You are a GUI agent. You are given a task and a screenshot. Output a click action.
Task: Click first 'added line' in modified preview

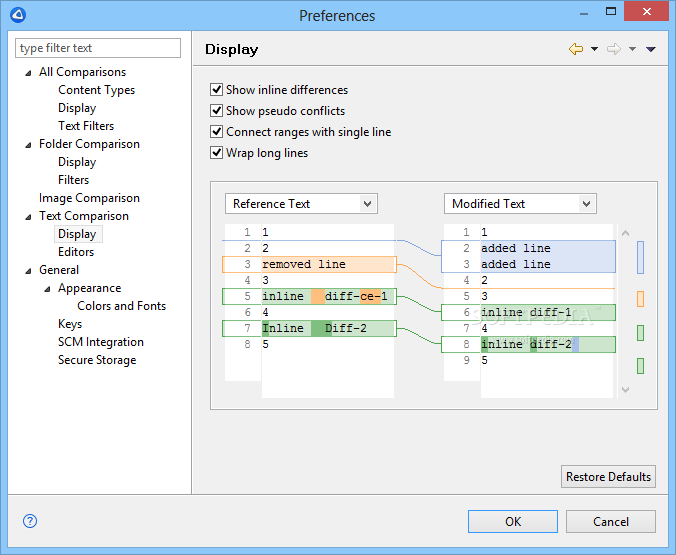click(516, 248)
